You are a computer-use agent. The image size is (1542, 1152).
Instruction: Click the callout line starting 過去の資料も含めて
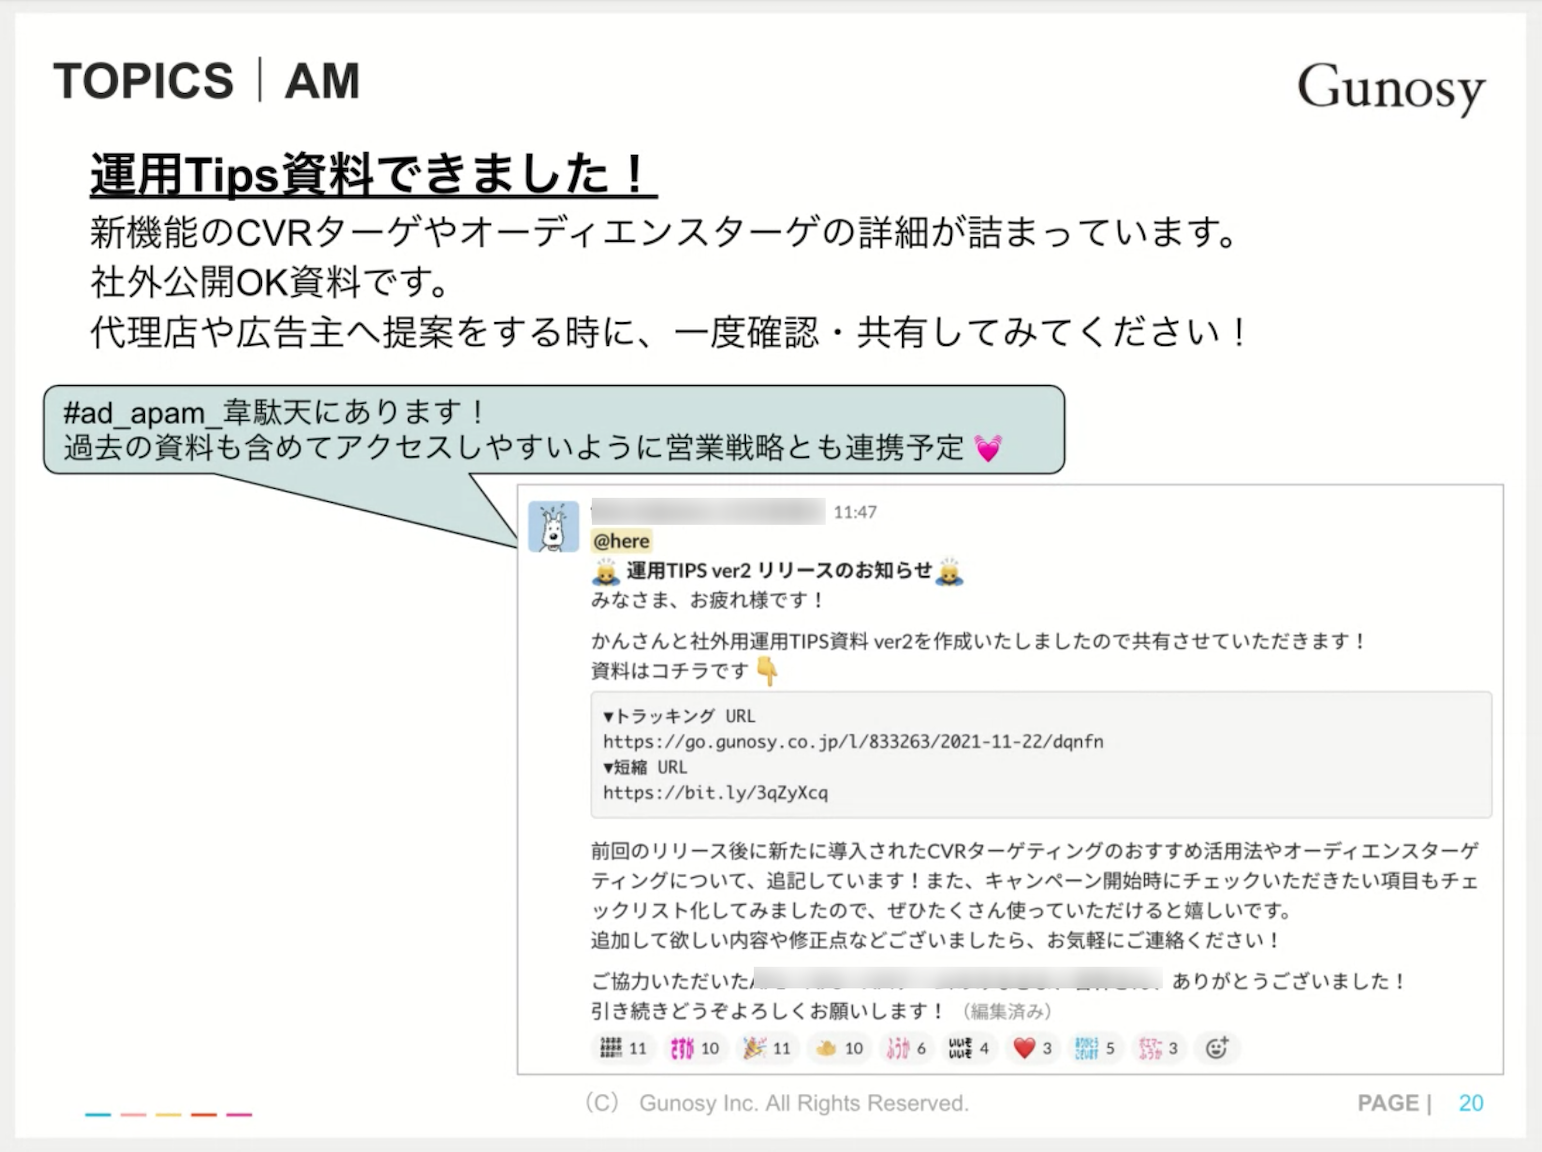tap(514, 447)
